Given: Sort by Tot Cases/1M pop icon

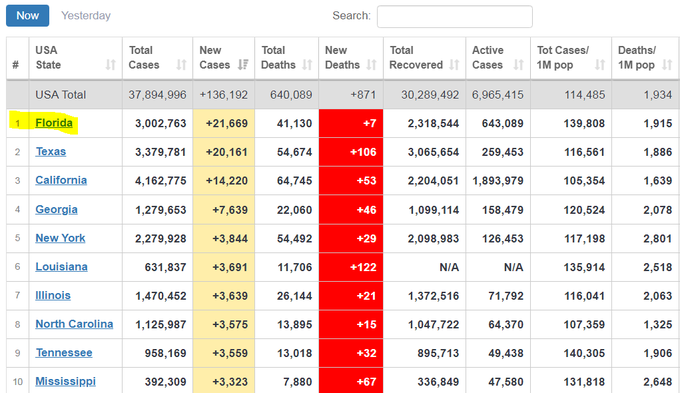Looking at the screenshot, I should (x=600, y=65).
